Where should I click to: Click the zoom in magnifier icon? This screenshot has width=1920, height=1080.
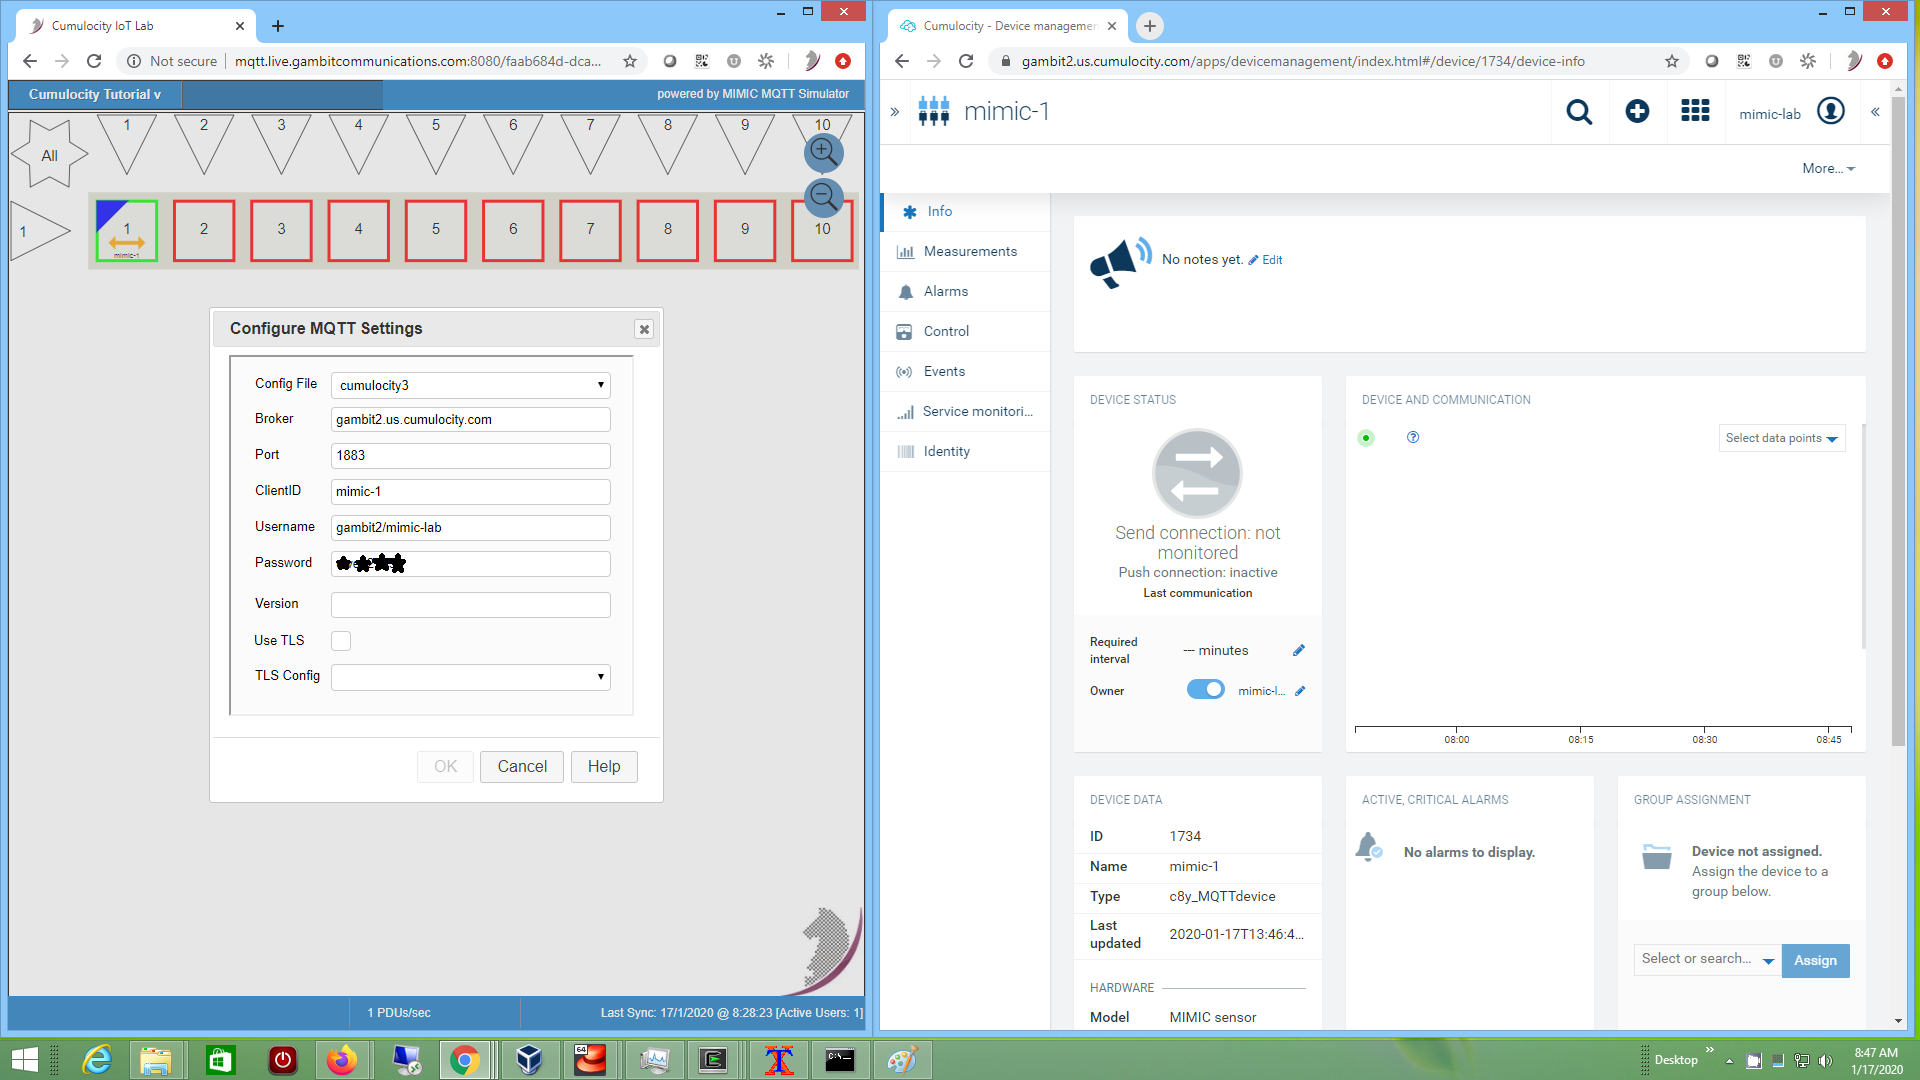tap(823, 152)
